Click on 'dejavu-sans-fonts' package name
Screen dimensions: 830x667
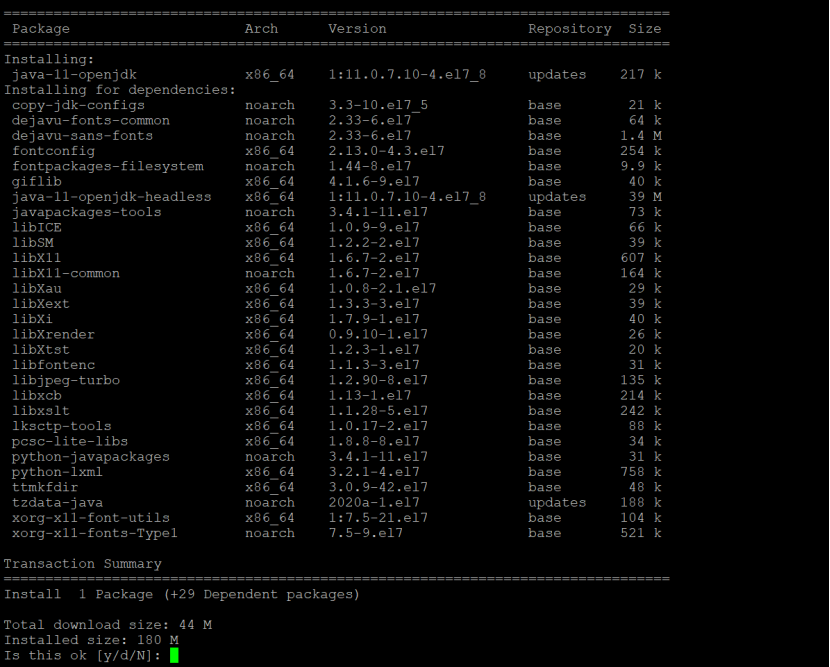click(82, 136)
